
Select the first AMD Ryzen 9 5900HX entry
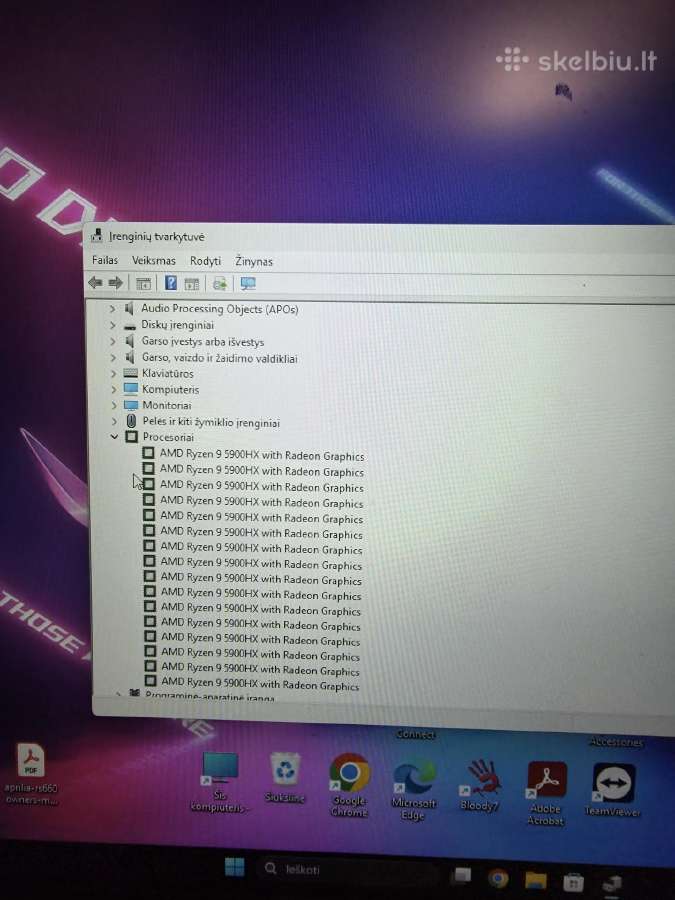point(262,456)
